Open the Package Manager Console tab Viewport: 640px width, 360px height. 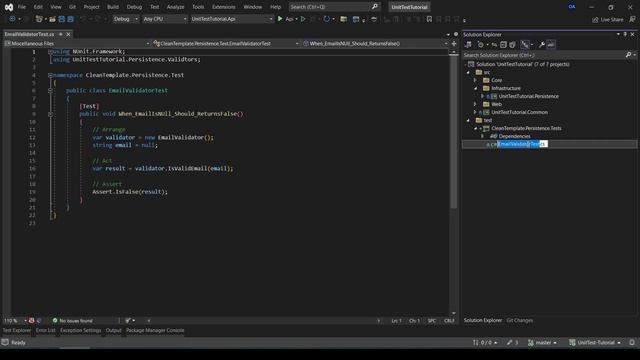click(155, 330)
